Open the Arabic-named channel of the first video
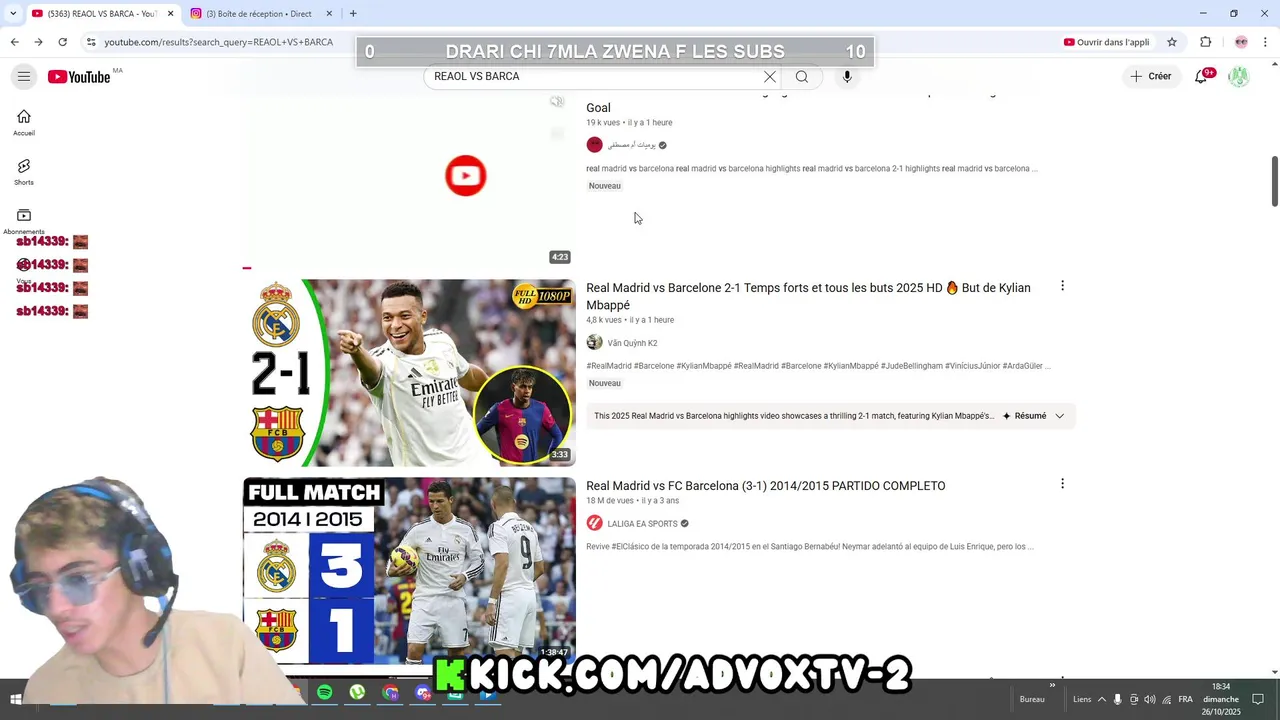The height and width of the screenshot is (720, 1280). pyautogui.click(x=632, y=145)
